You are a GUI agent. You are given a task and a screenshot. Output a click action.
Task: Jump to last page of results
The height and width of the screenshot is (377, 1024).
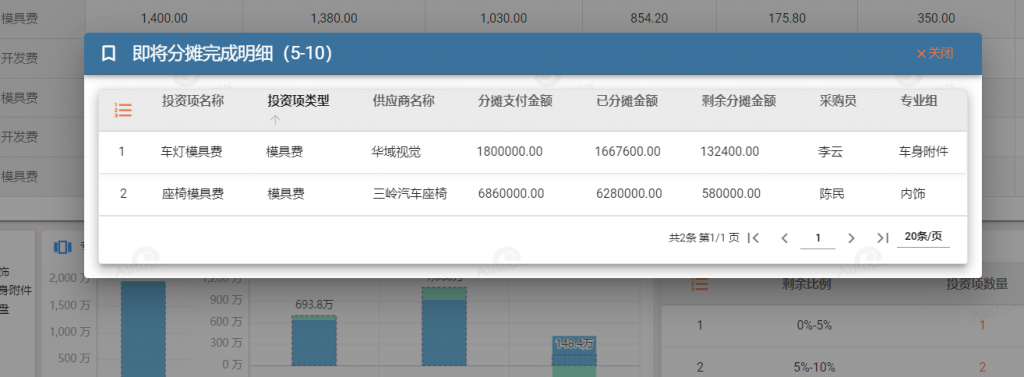[x=882, y=238]
